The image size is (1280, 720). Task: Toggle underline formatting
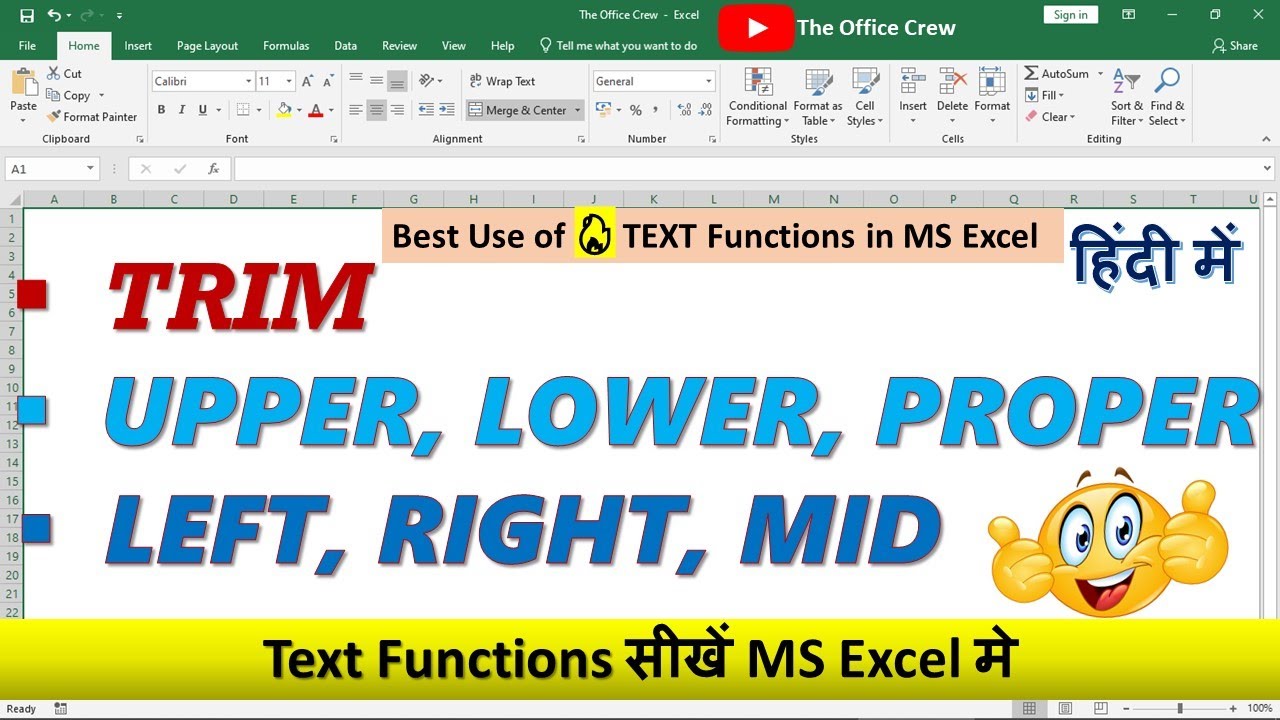tap(203, 110)
